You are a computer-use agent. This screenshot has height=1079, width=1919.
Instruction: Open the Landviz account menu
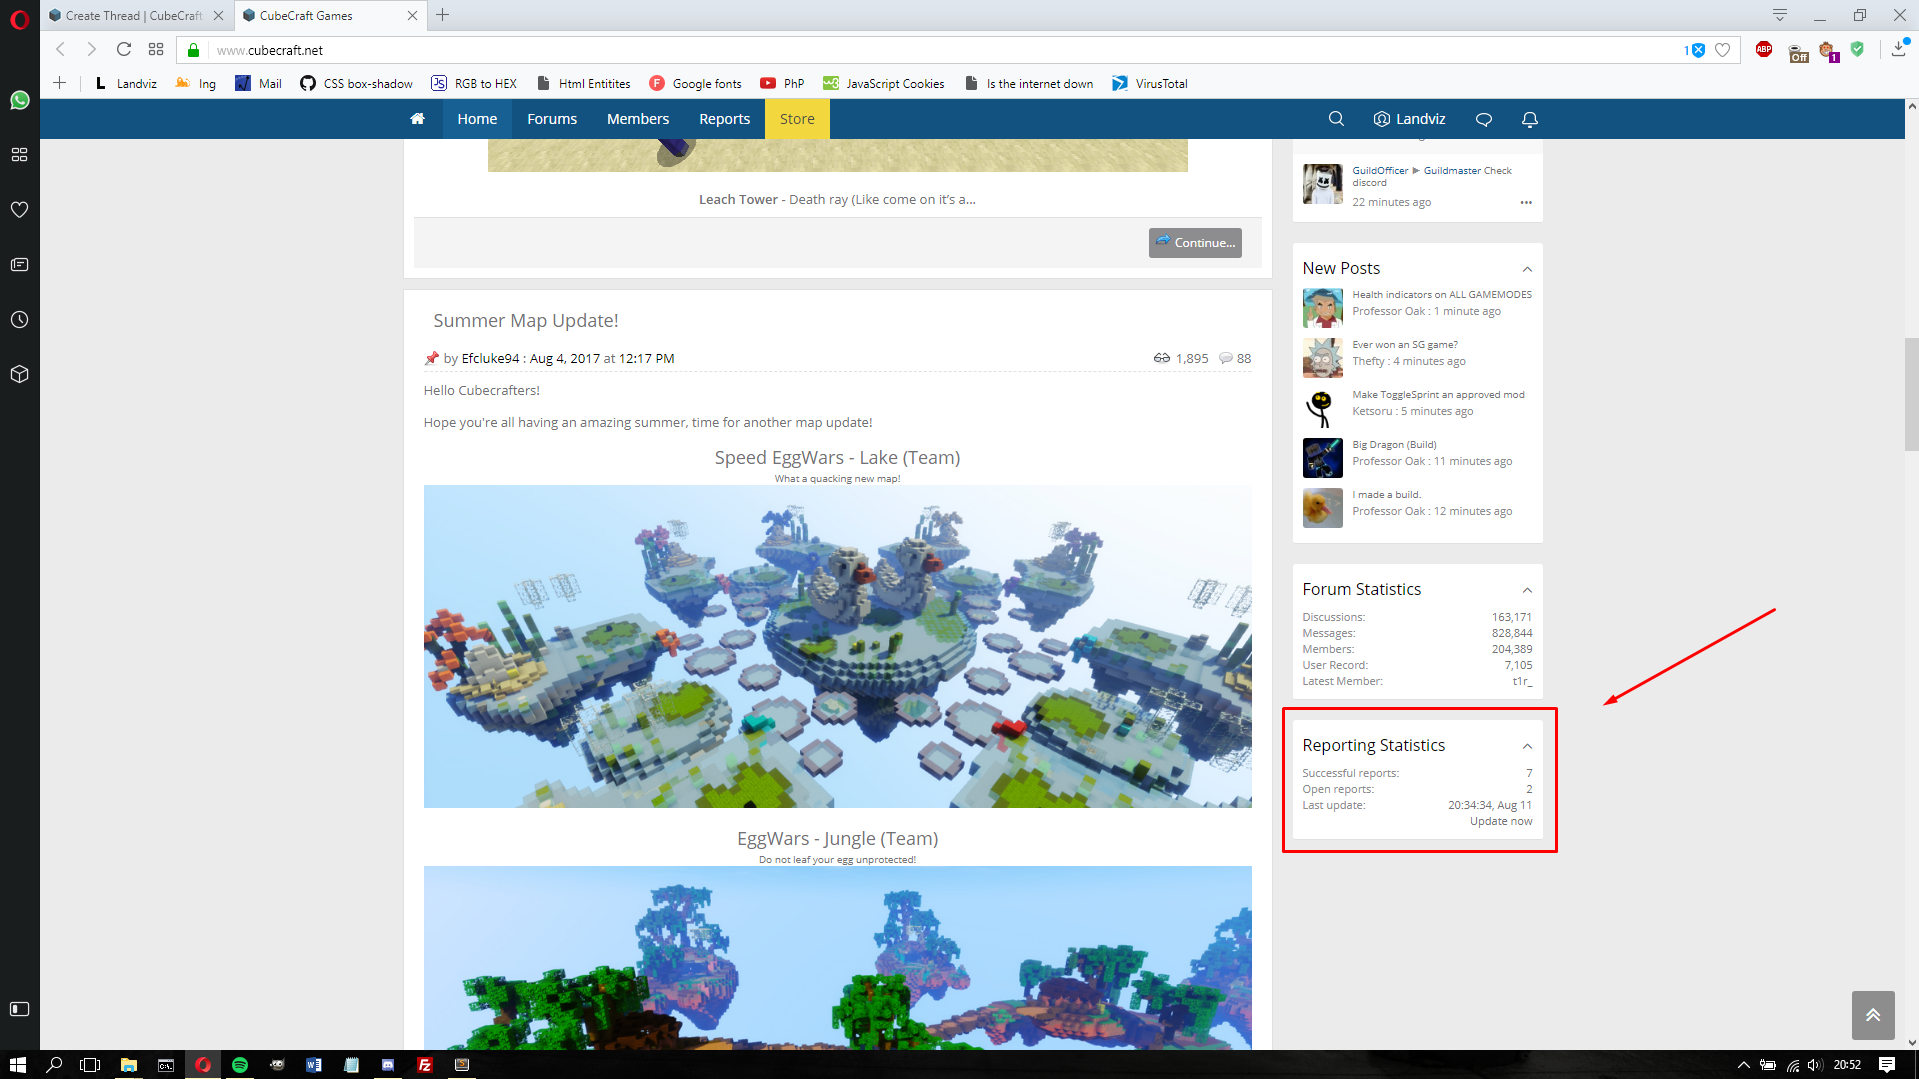point(1410,119)
